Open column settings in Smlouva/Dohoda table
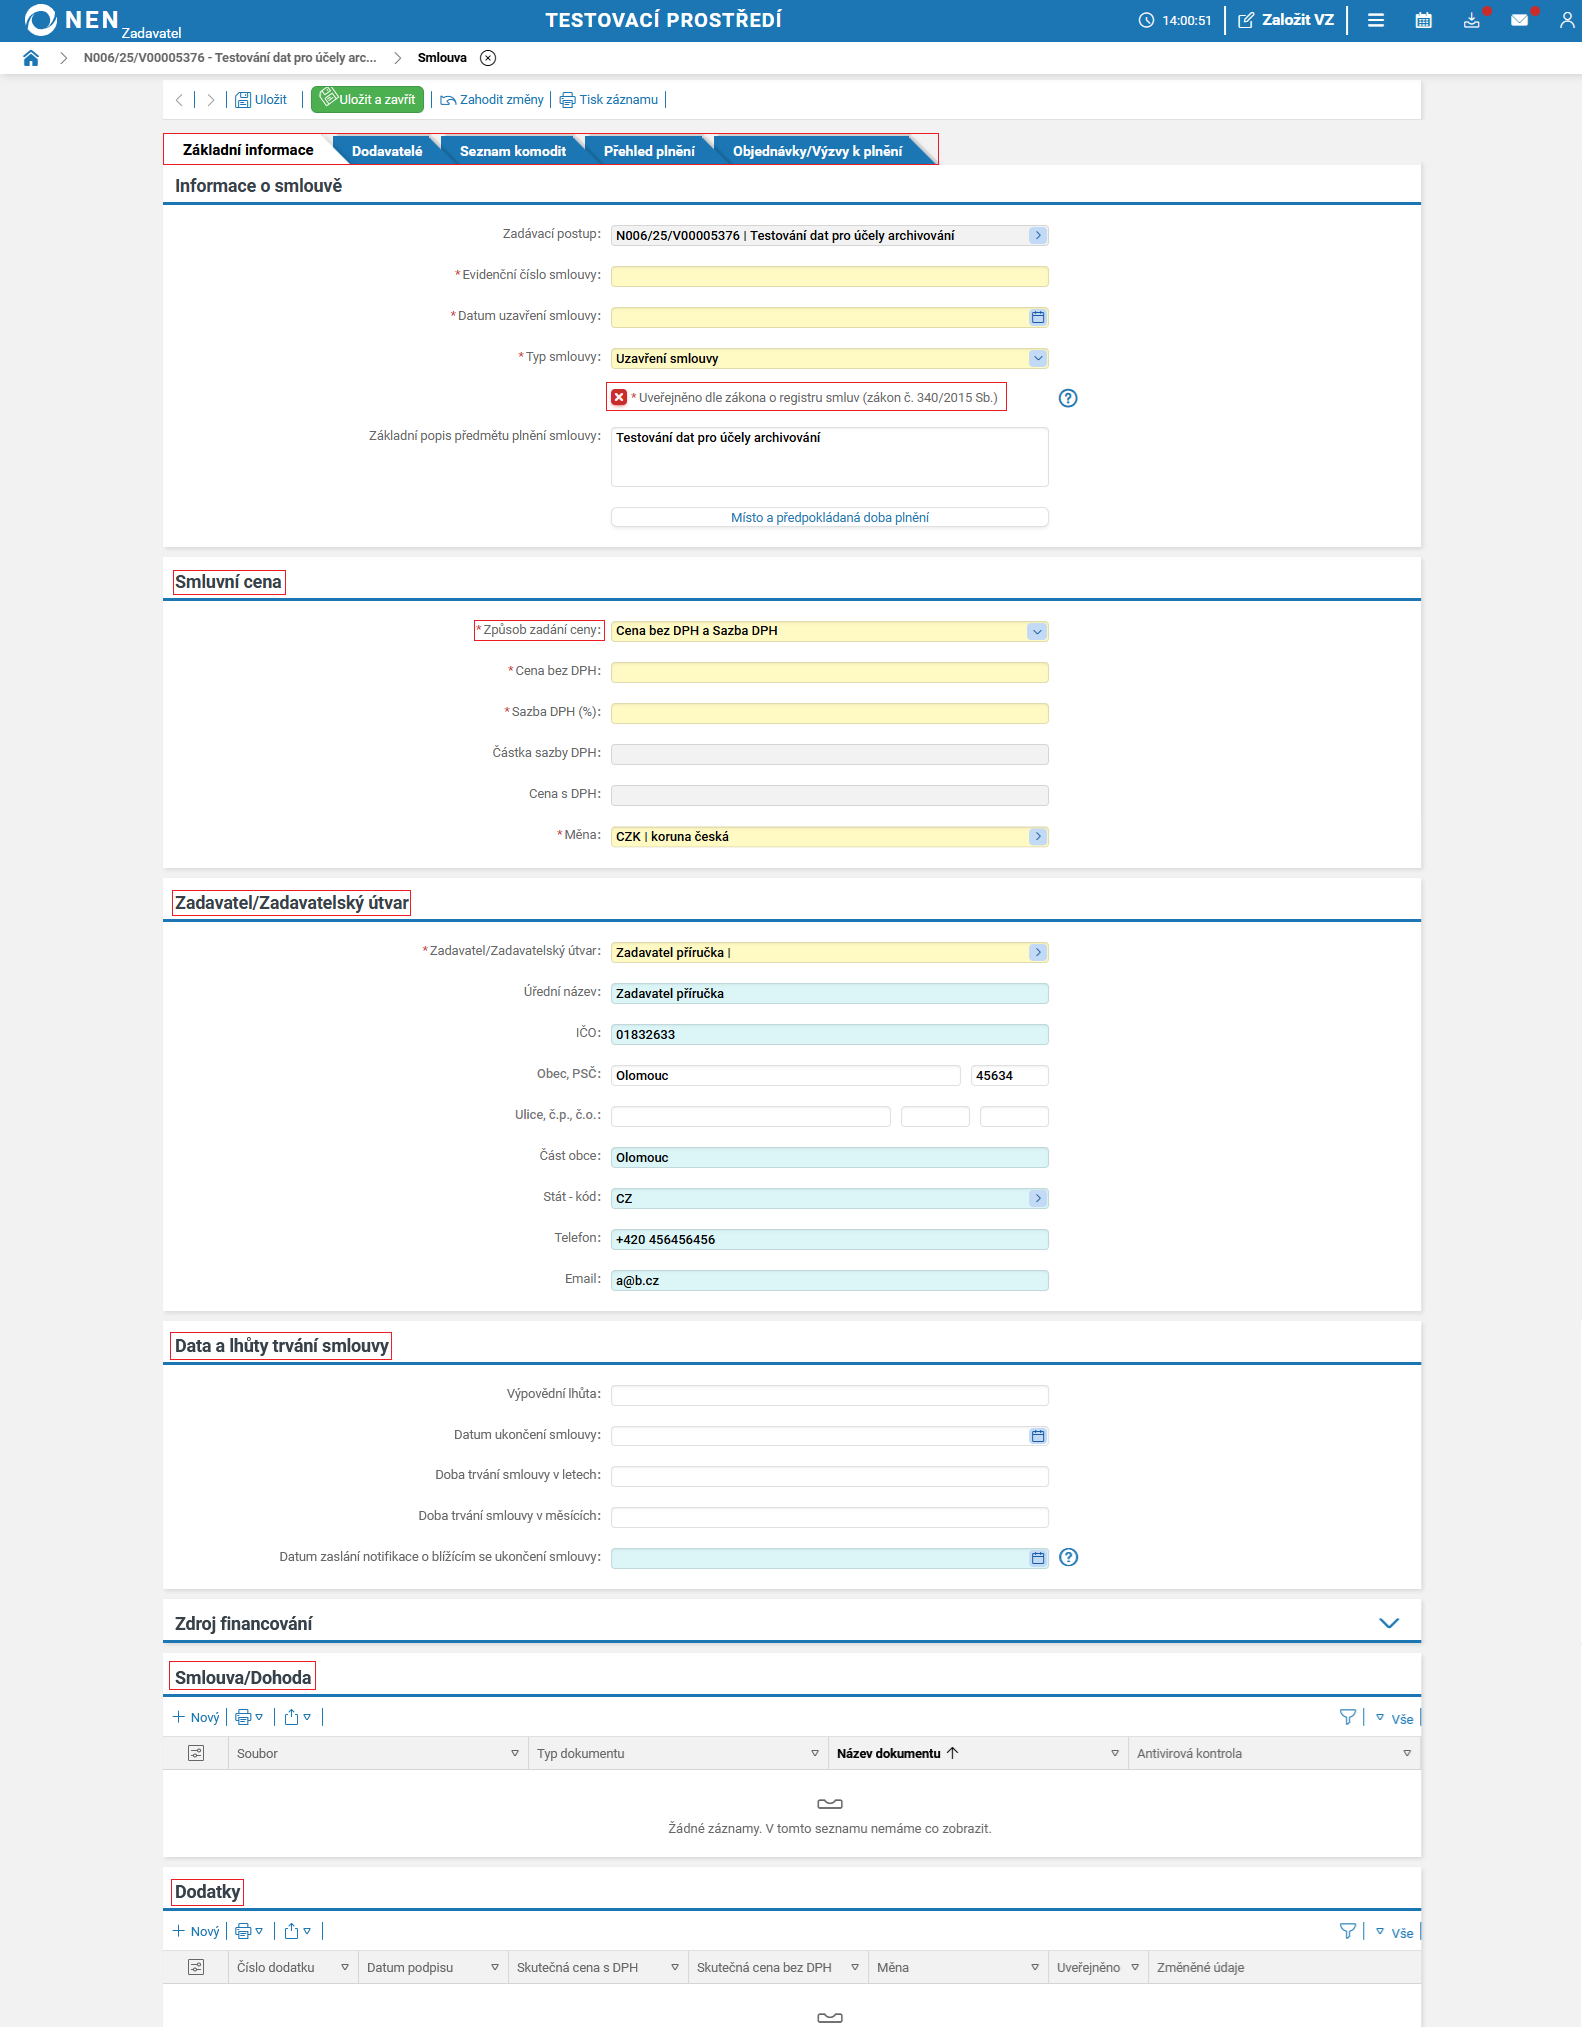The height and width of the screenshot is (2027, 1582). tap(196, 1753)
